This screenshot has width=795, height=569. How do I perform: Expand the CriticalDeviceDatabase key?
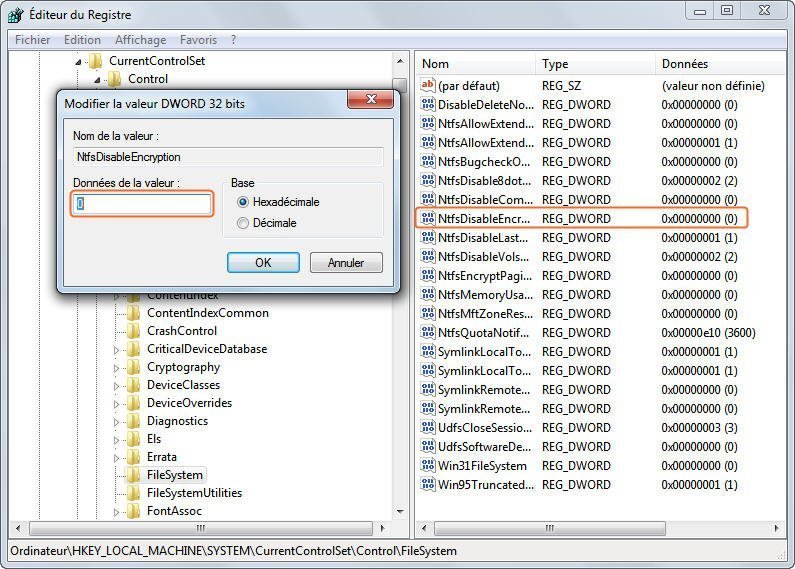pos(117,350)
